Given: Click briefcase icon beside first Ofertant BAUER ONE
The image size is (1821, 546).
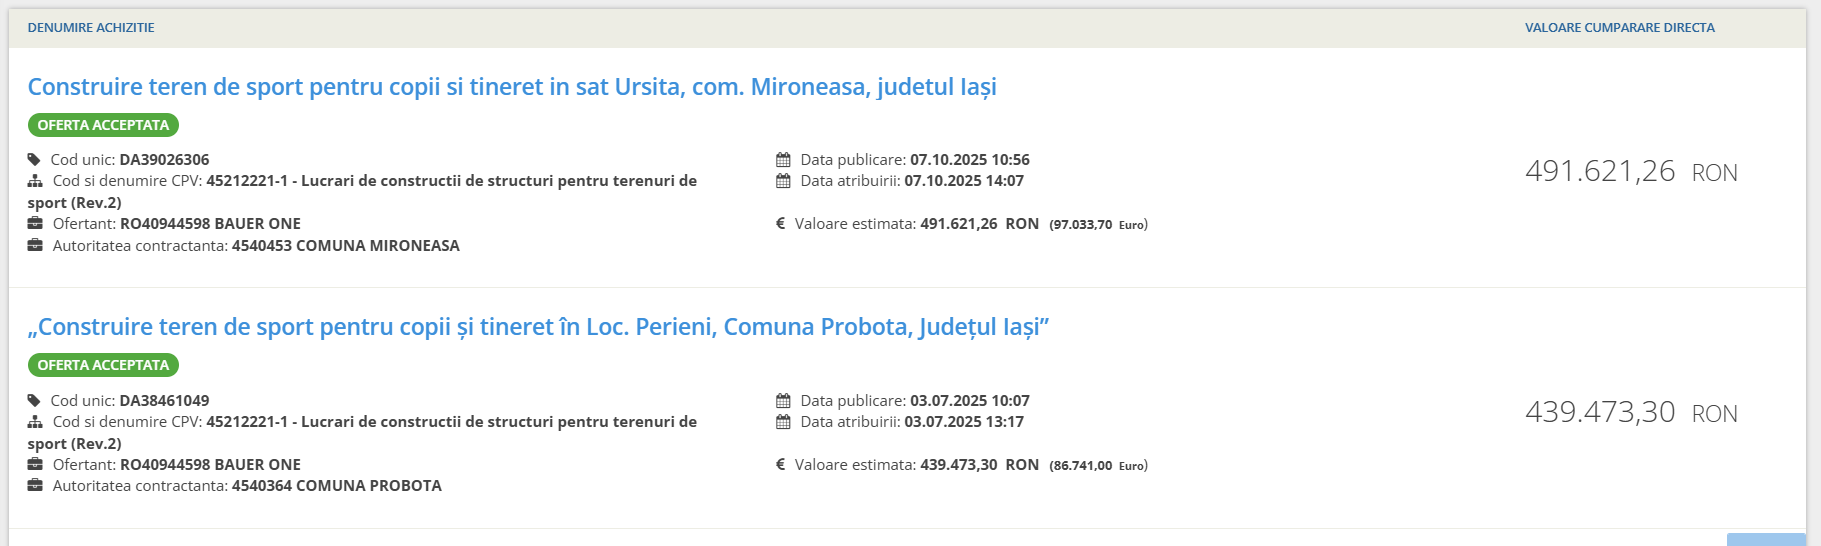Looking at the screenshot, I should [x=35, y=224].
